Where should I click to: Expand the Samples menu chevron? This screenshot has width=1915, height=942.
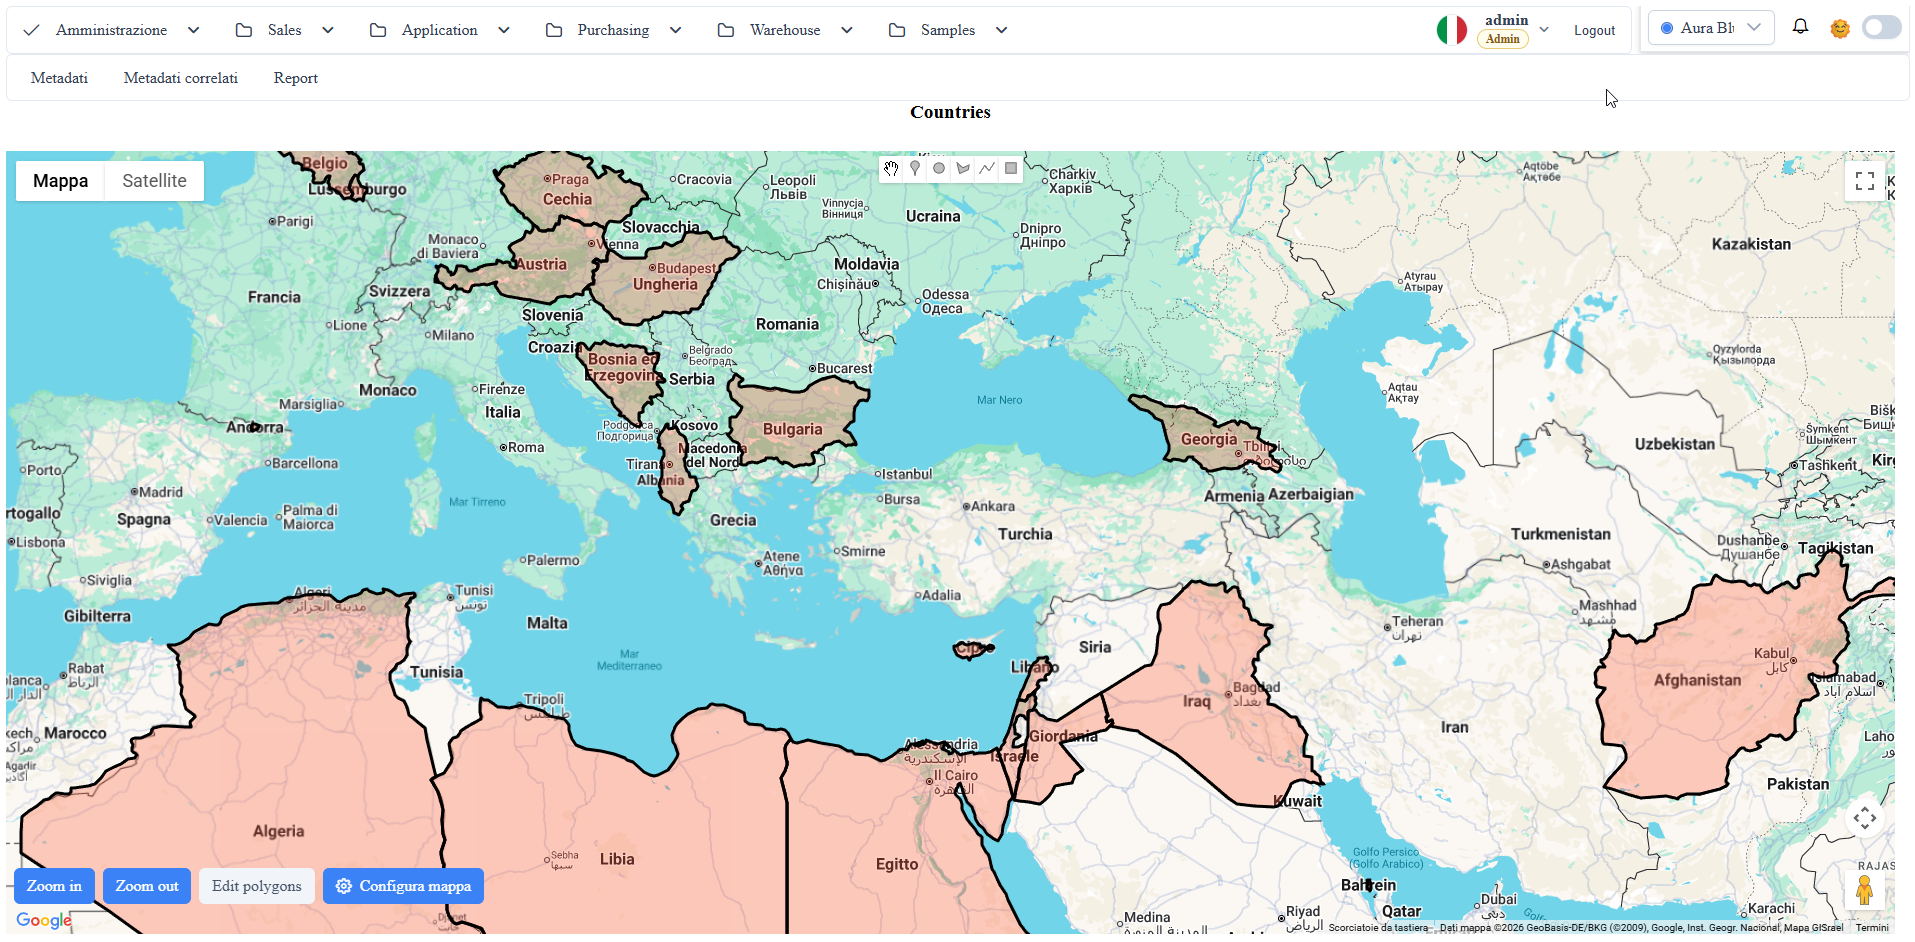(1002, 30)
